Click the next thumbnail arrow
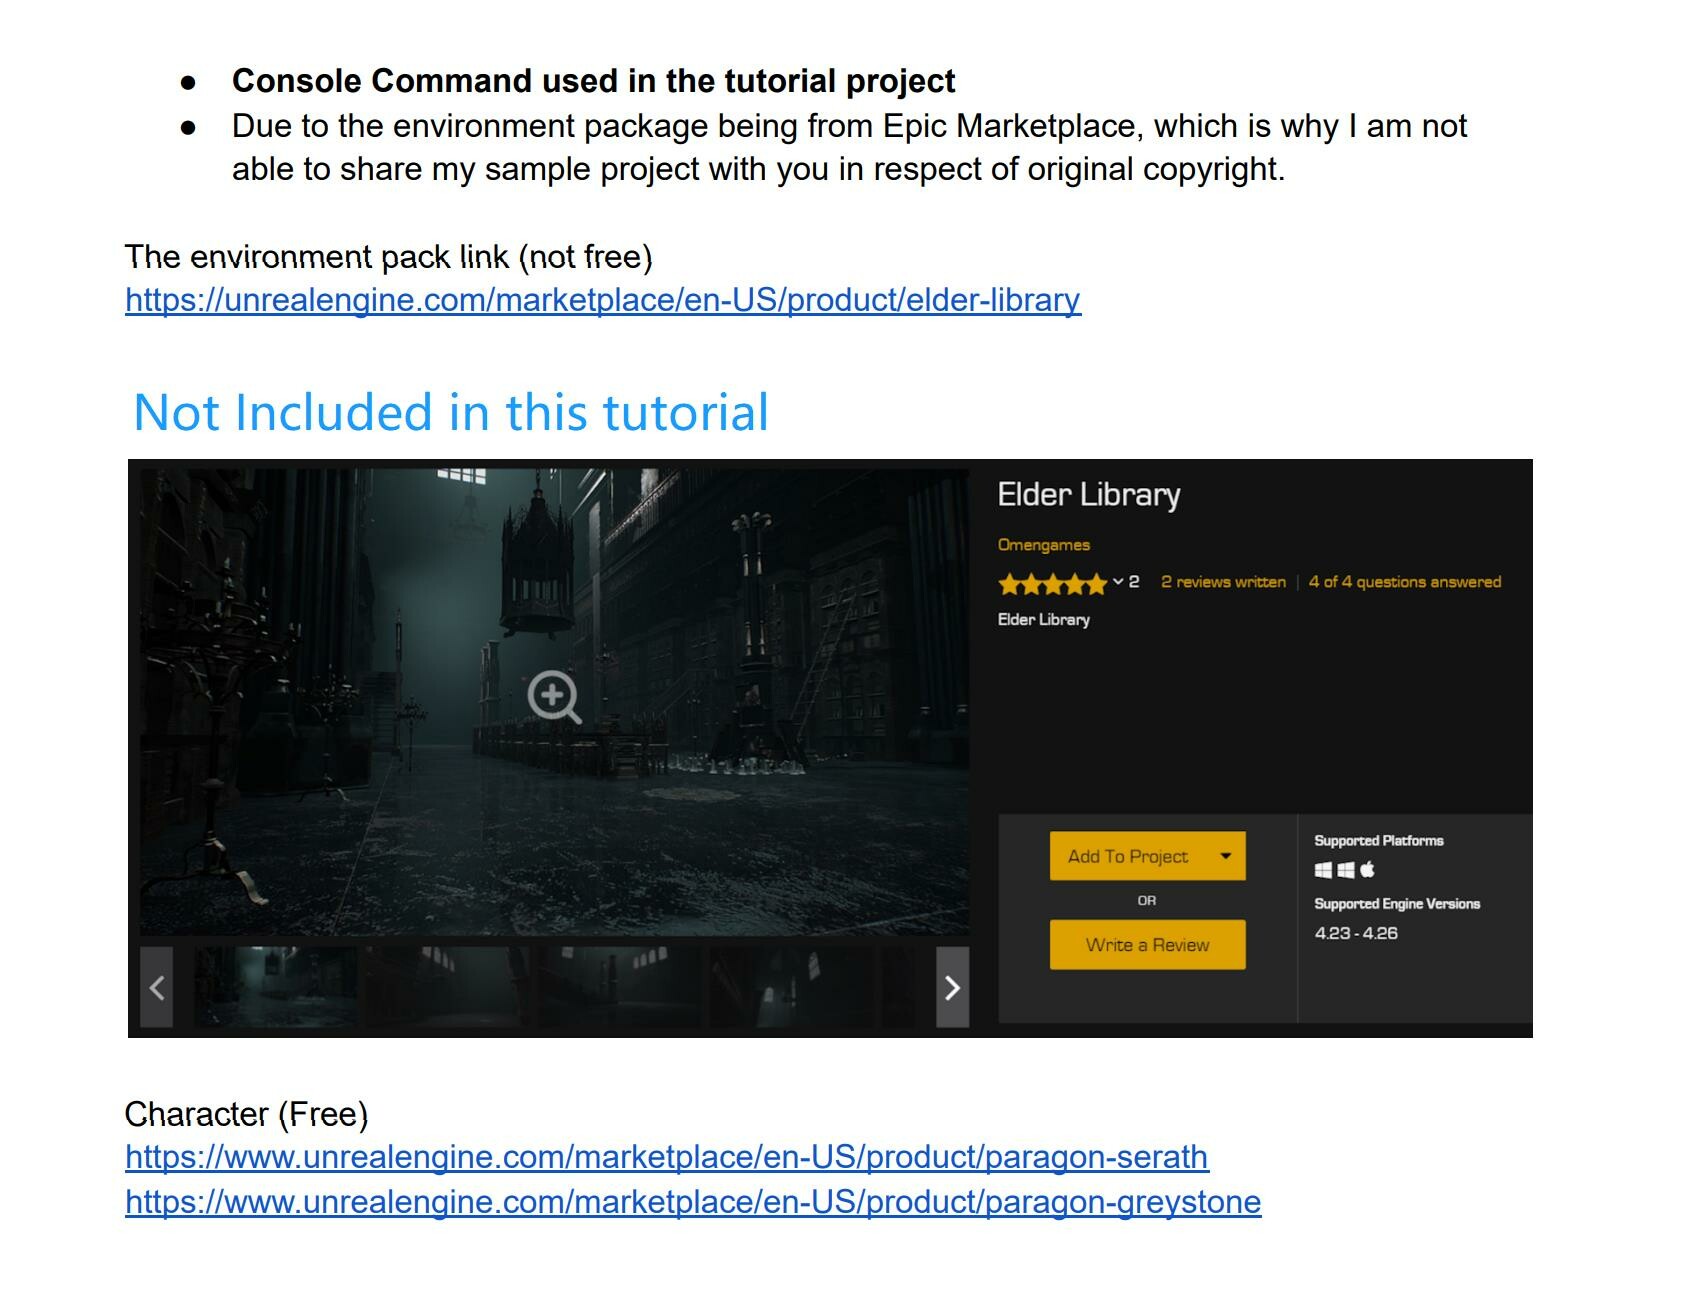The width and height of the screenshot is (1687, 1295). [x=952, y=988]
